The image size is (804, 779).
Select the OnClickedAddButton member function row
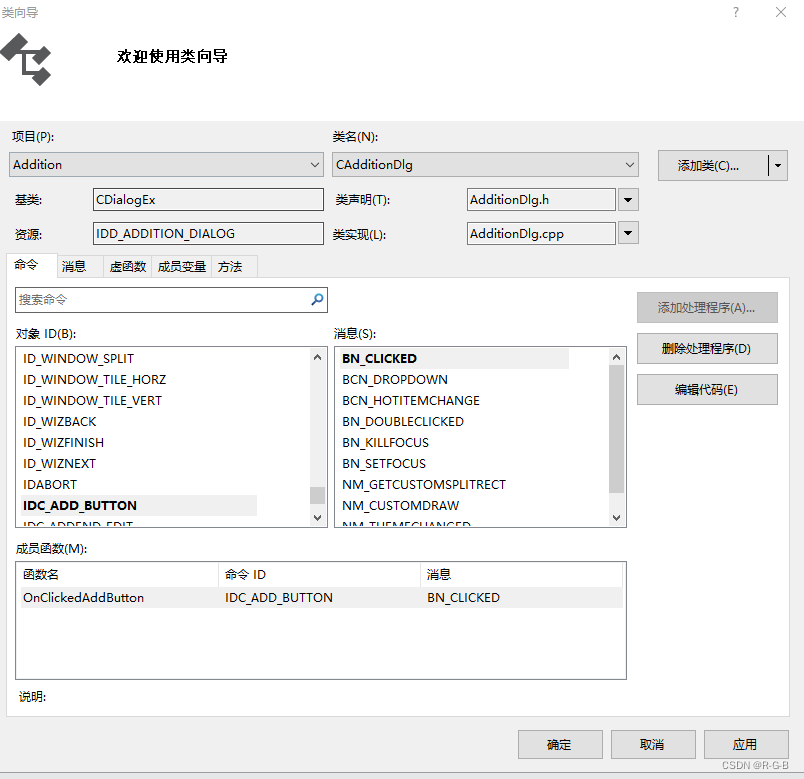[x=321, y=597]
